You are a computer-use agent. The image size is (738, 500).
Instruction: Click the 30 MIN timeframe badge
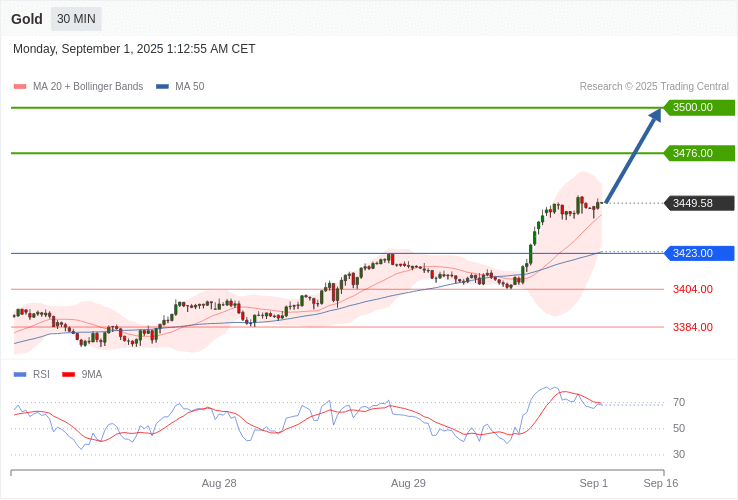pos(76,19)
